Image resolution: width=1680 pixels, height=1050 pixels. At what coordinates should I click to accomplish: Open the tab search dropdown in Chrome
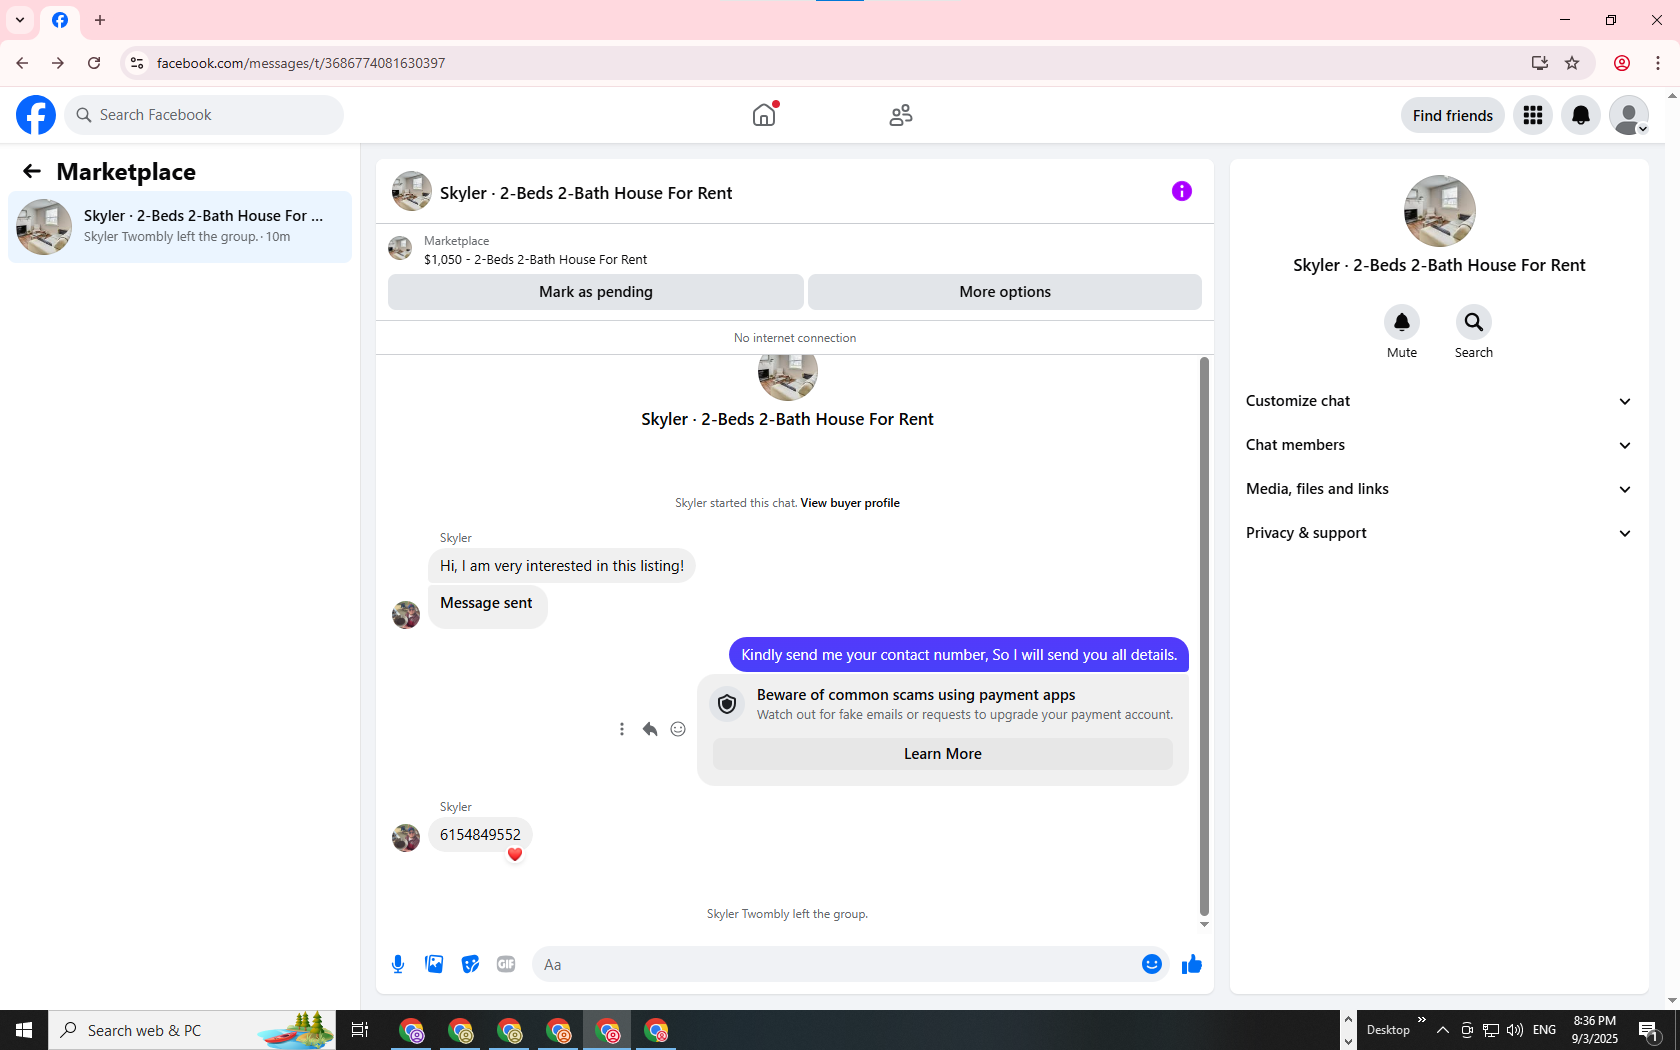(20, 20)
